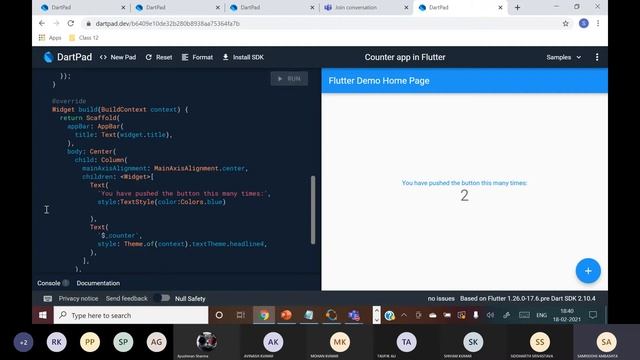
Task: Open DartPad three-dot overflow menu
Action: point(597,57)
